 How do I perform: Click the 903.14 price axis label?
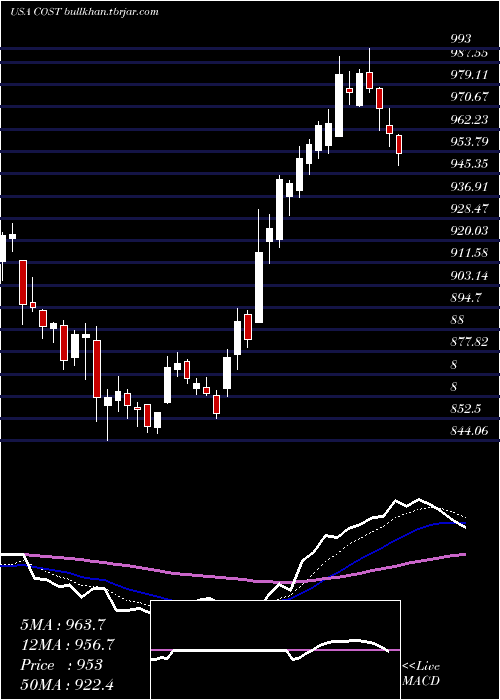click(469, 275)
